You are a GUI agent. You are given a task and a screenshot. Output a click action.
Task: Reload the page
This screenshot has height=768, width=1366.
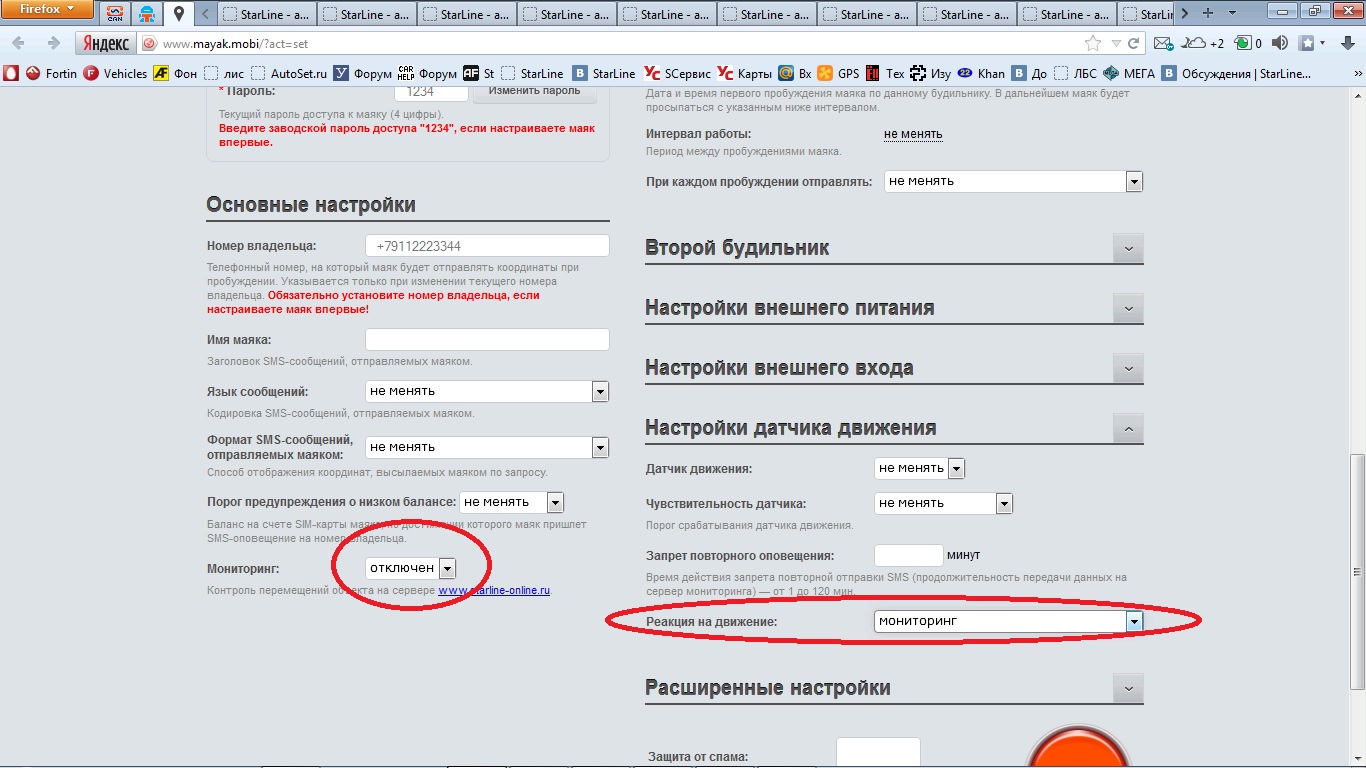1133,44
